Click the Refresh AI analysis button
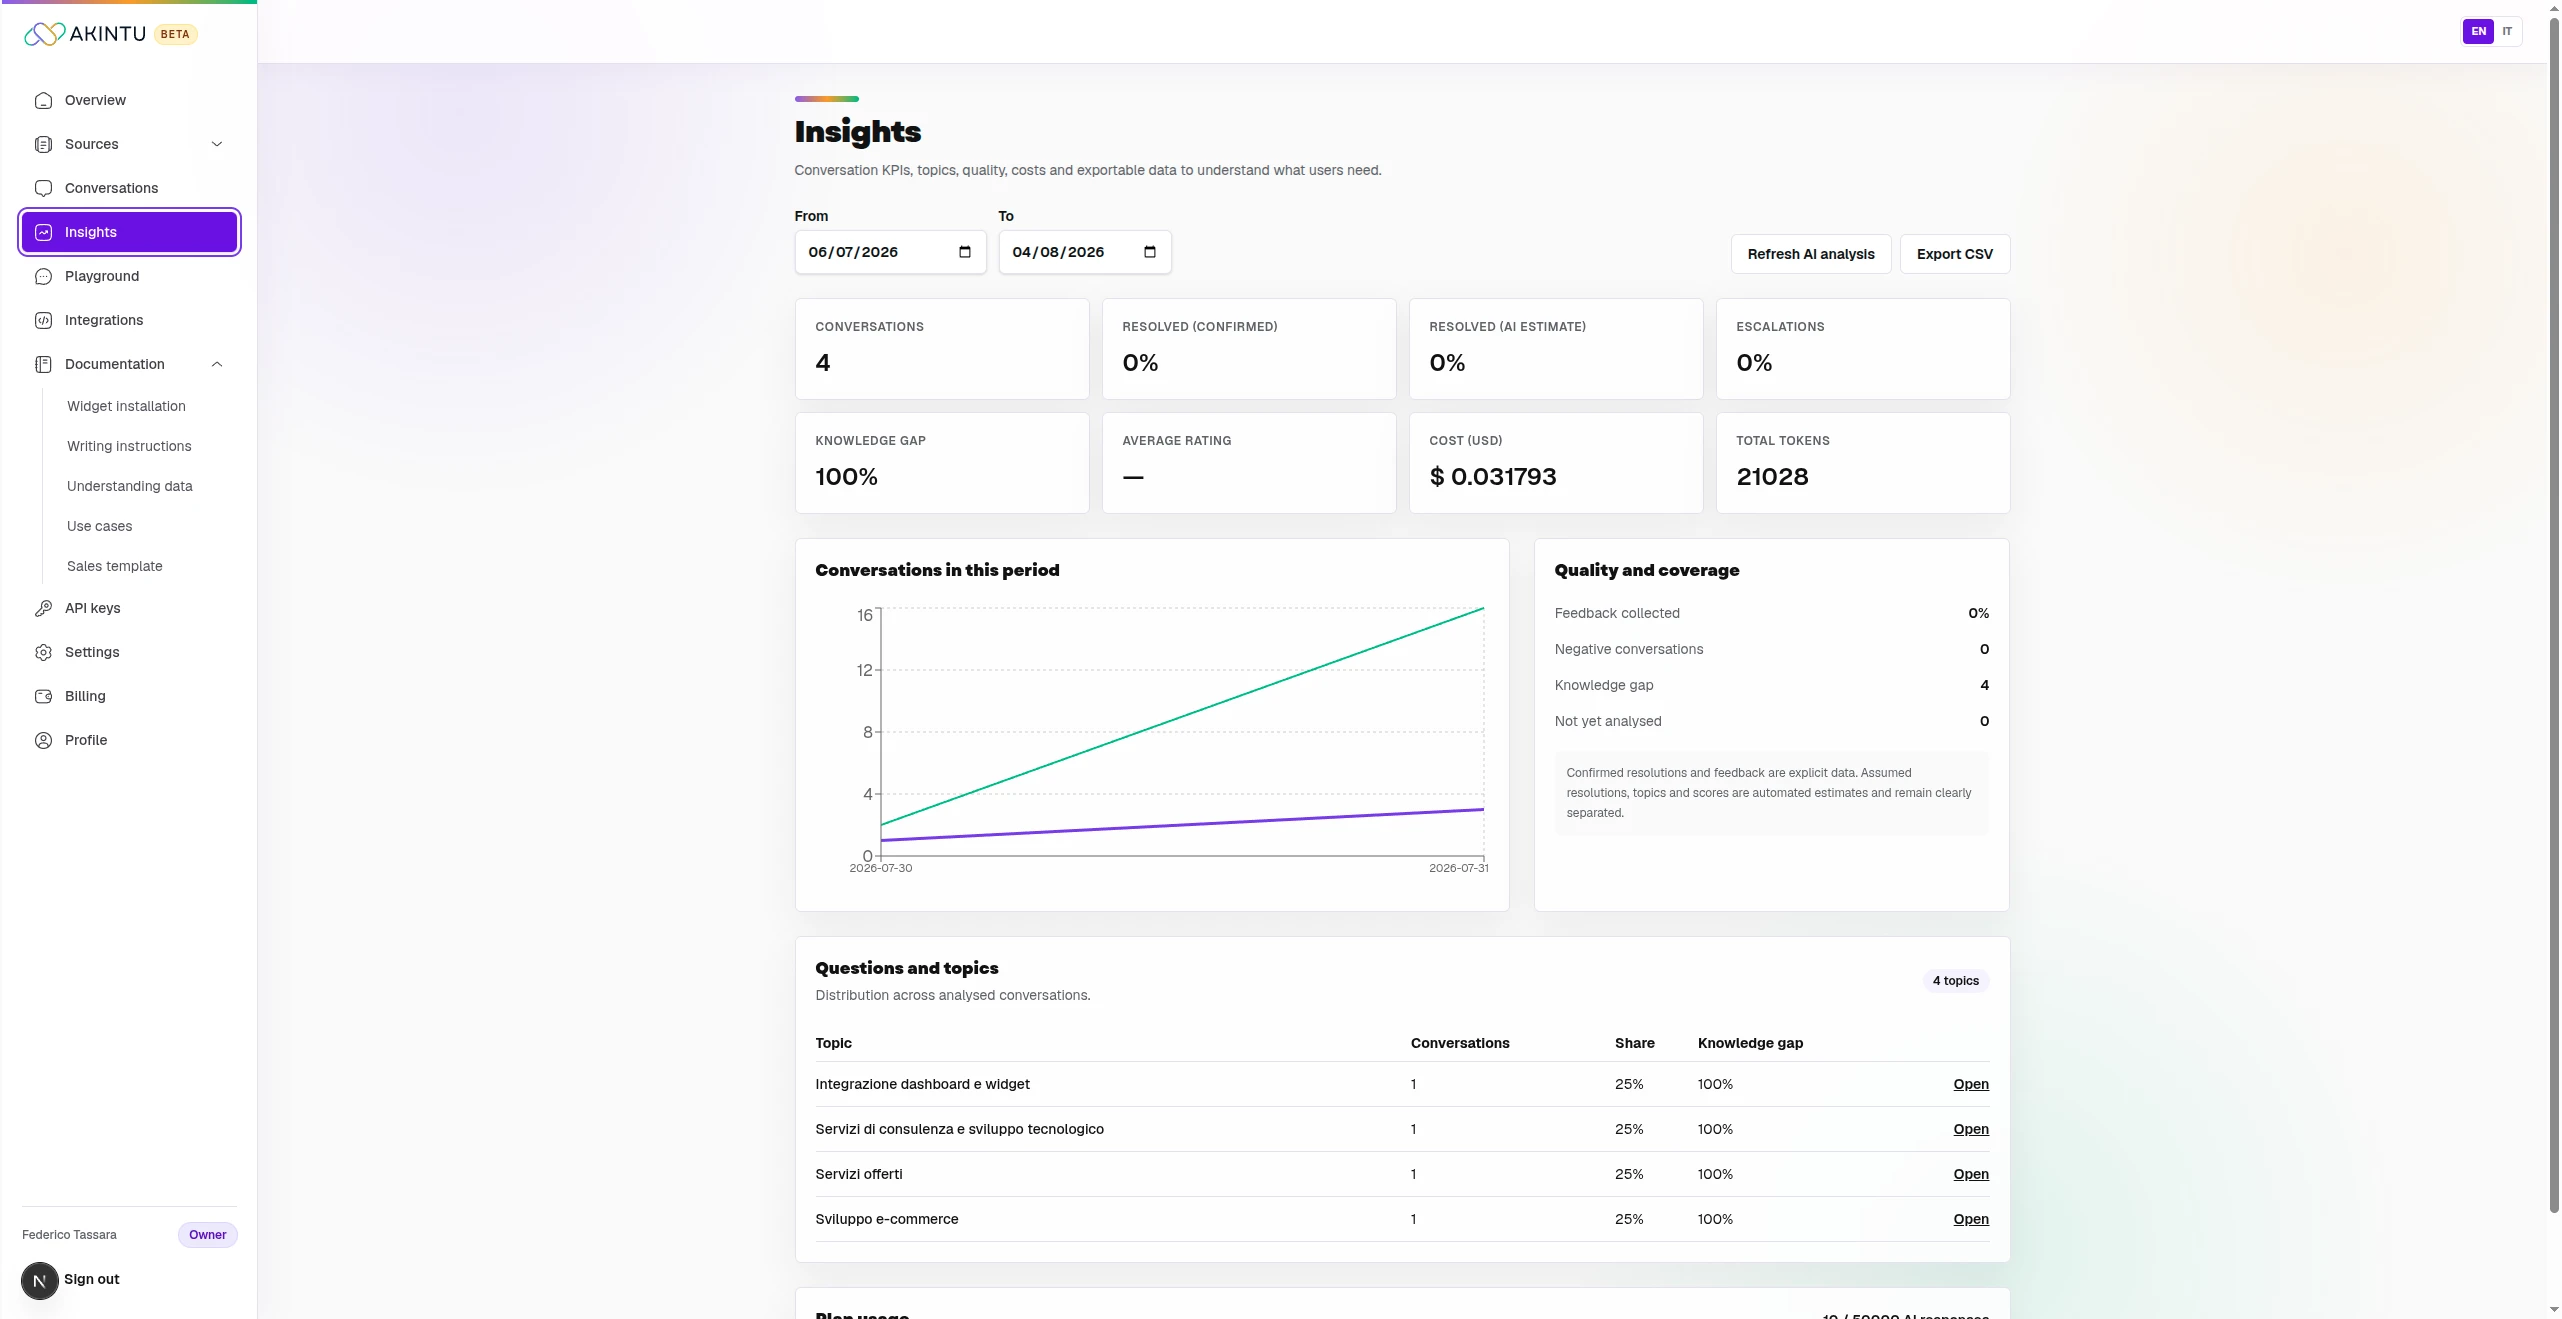Screen dimensions: 2562x1319 [x=1811, y=254]
